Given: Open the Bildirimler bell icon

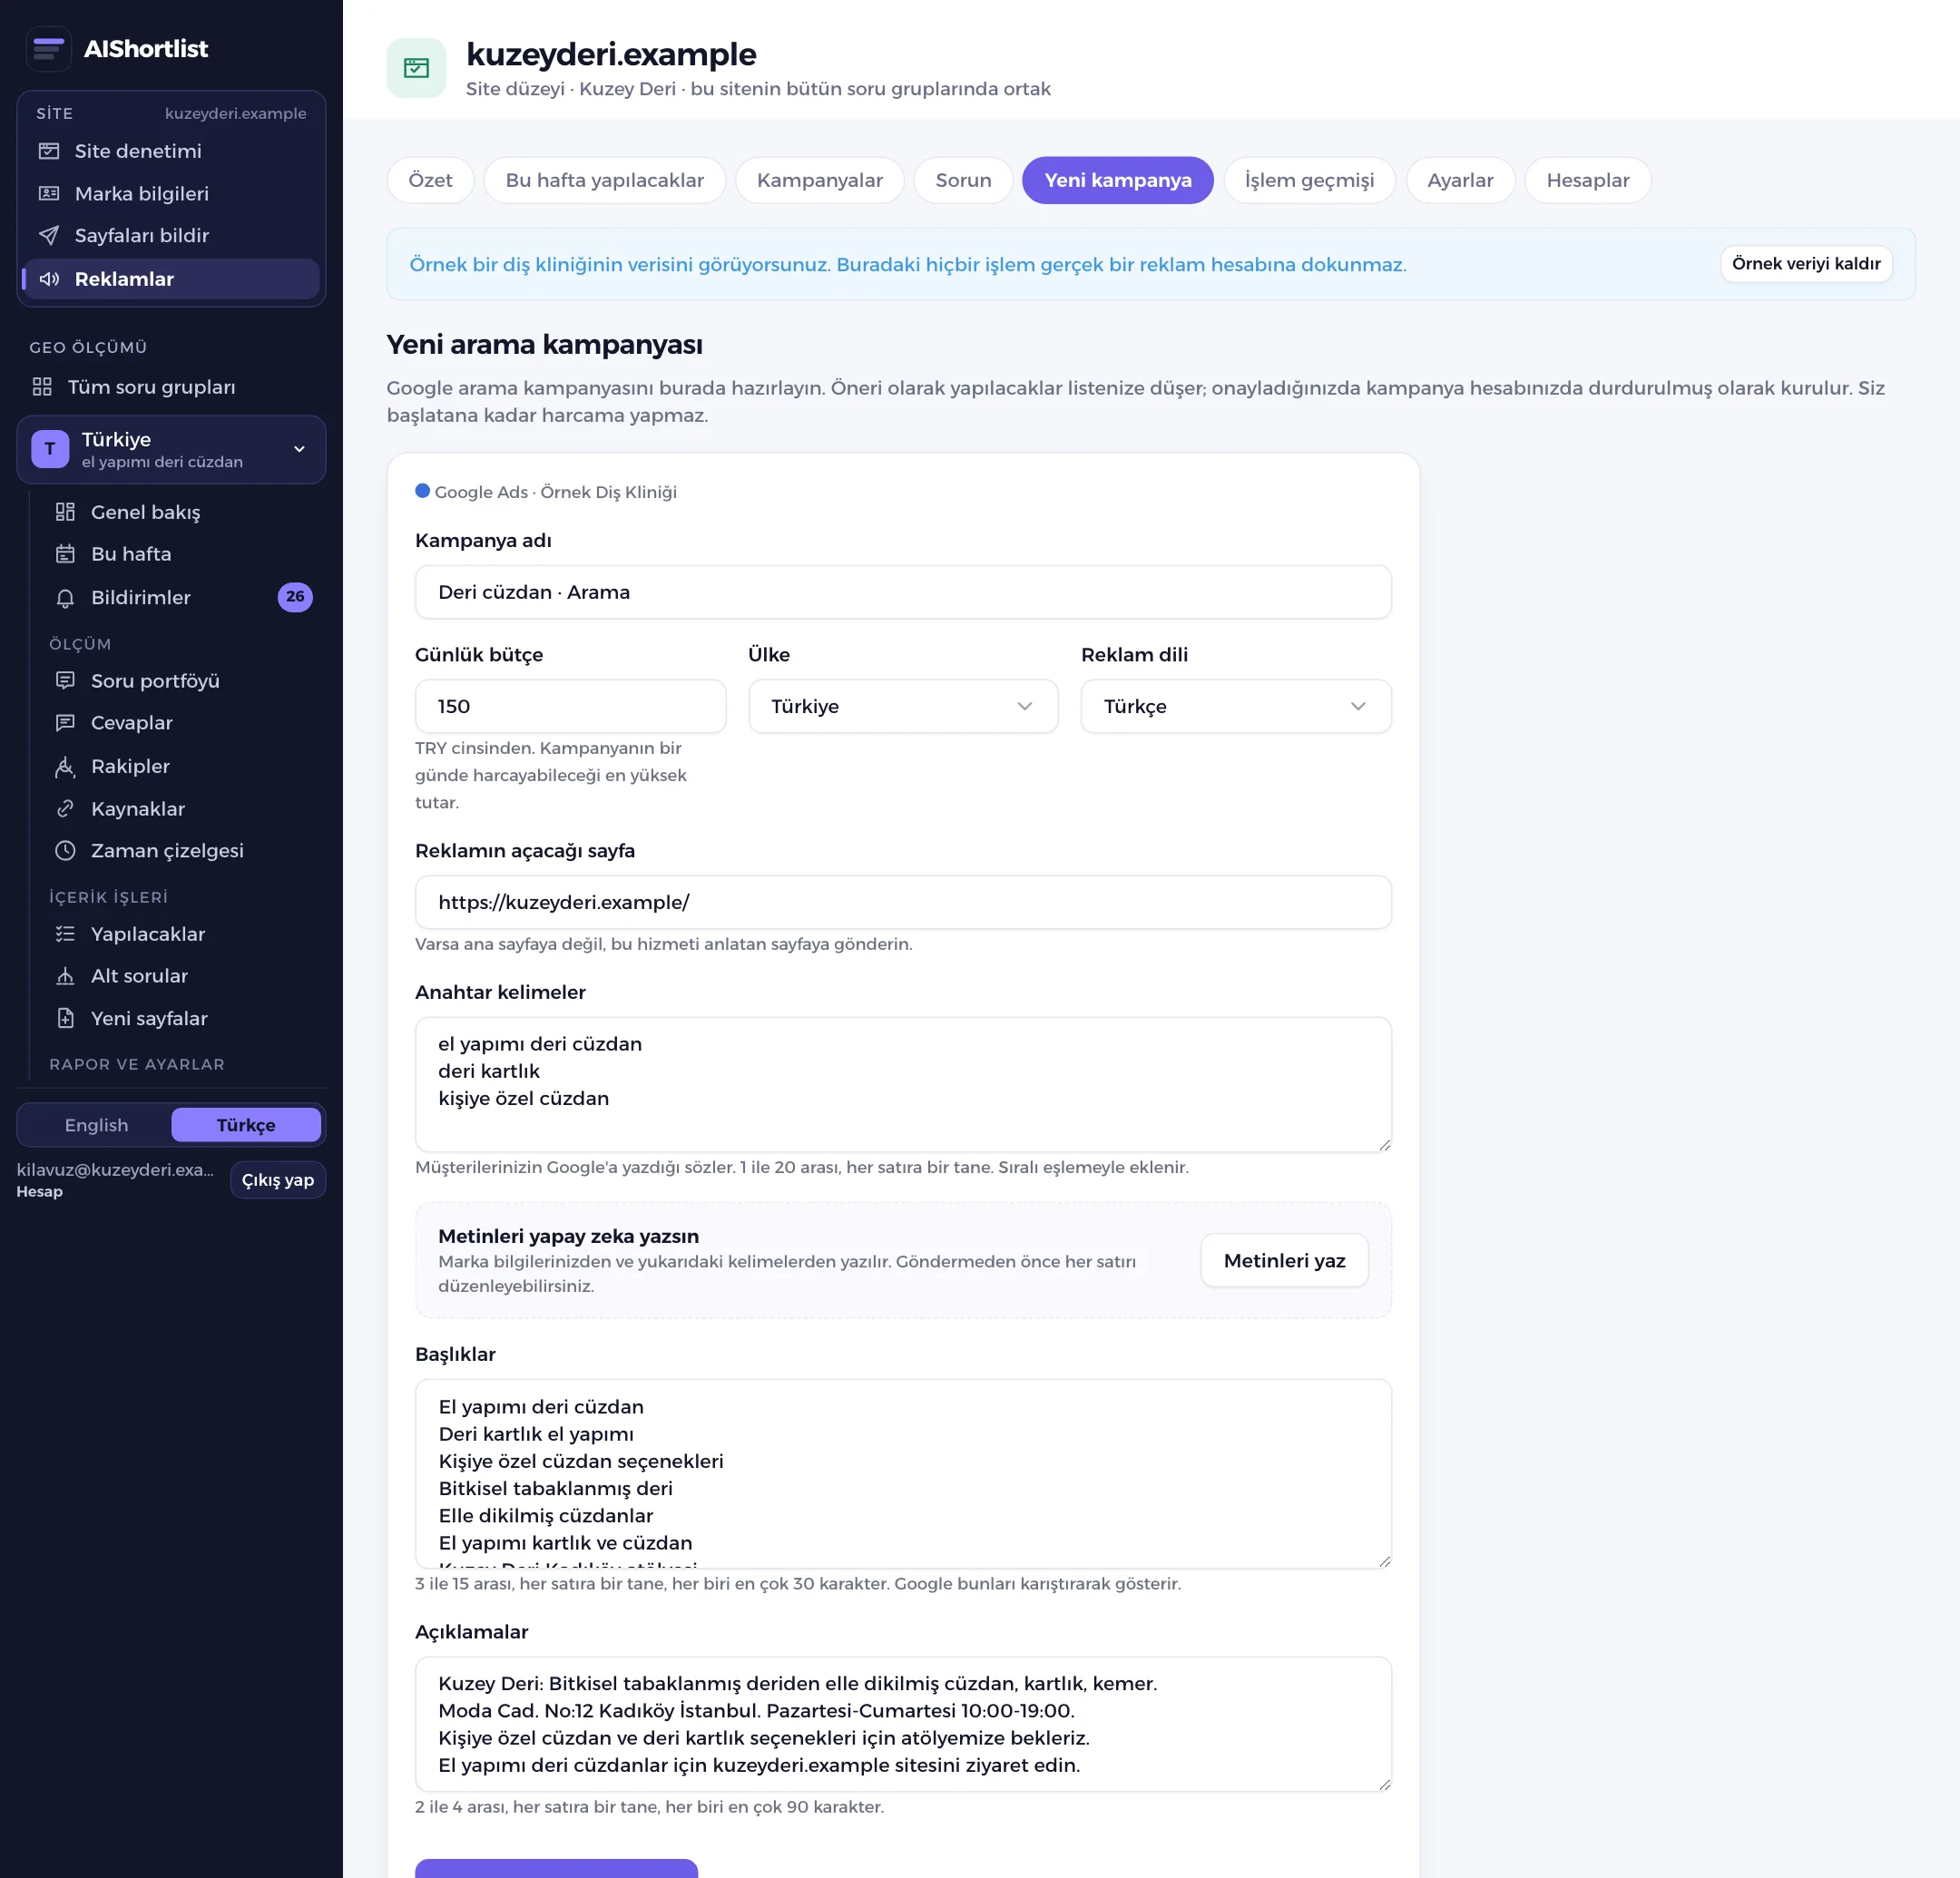Looking at the screenshot, I should [65, 598].
